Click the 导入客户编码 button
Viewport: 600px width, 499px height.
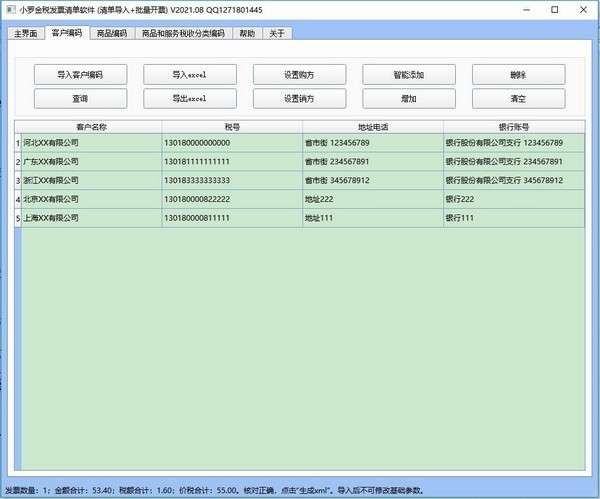pos(80,75)
